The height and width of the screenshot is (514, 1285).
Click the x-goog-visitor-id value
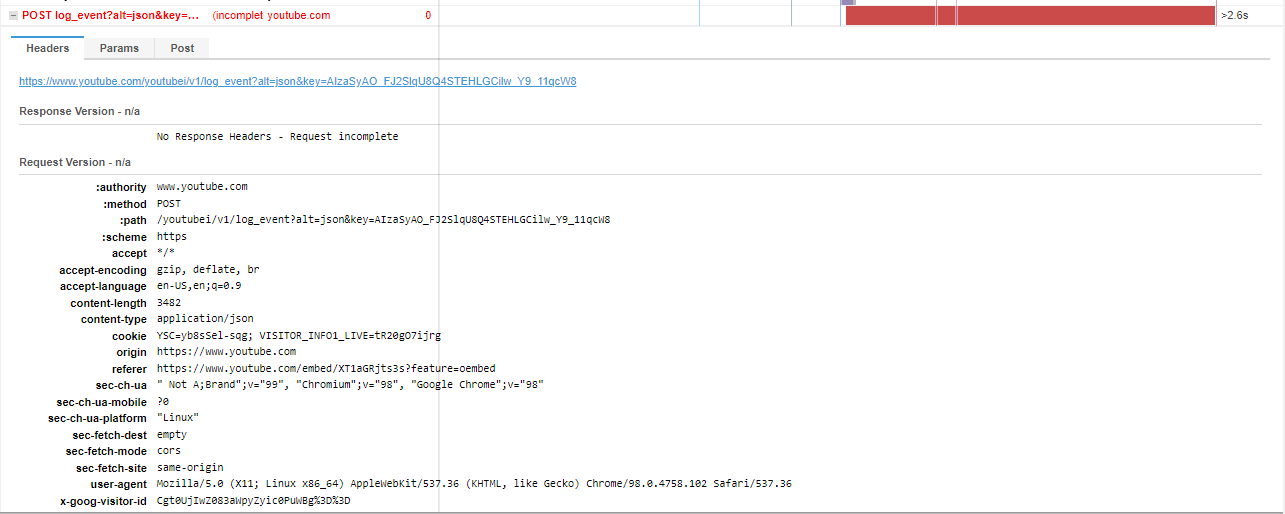tap(254, 501)
